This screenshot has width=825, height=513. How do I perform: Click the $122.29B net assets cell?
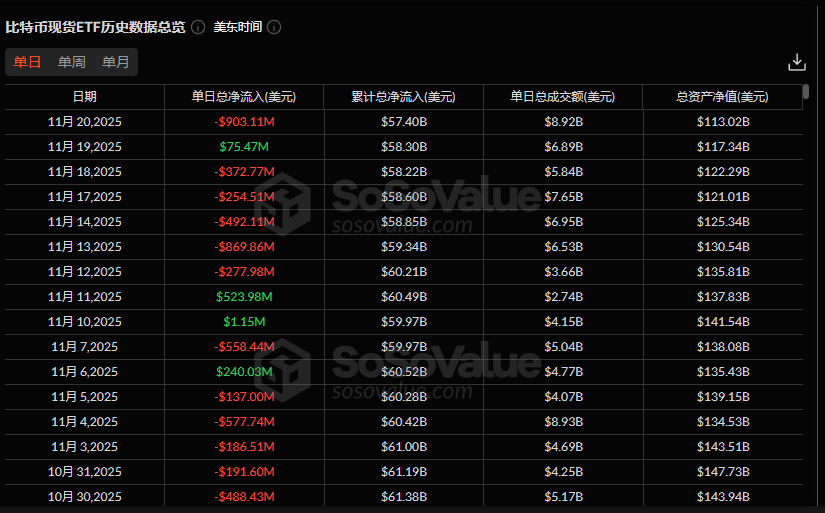tap(723, 172)
